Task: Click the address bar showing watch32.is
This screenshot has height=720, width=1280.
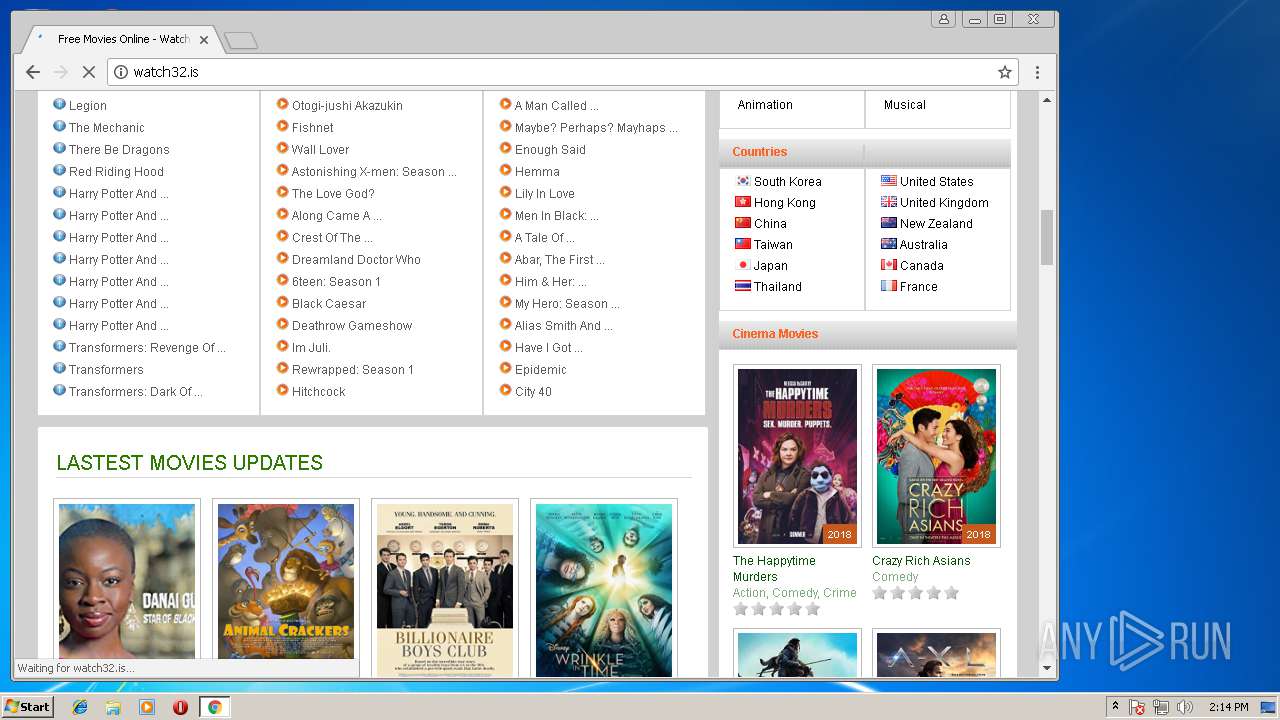Action: click(x=560, y=72)
